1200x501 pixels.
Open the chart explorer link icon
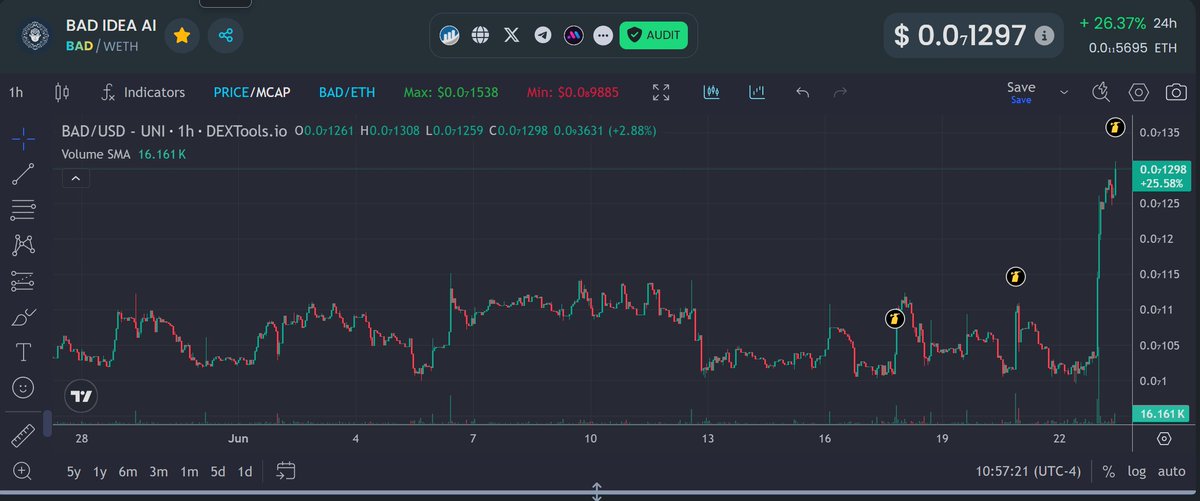coord(451,35)
